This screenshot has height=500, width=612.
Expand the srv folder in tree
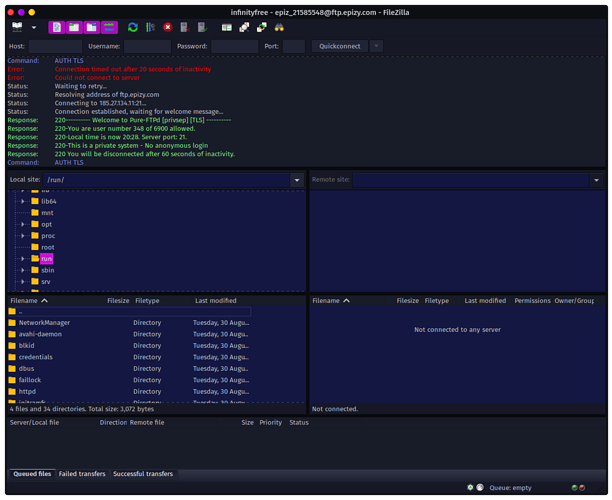pyautogui.click(x=23, y=281)
